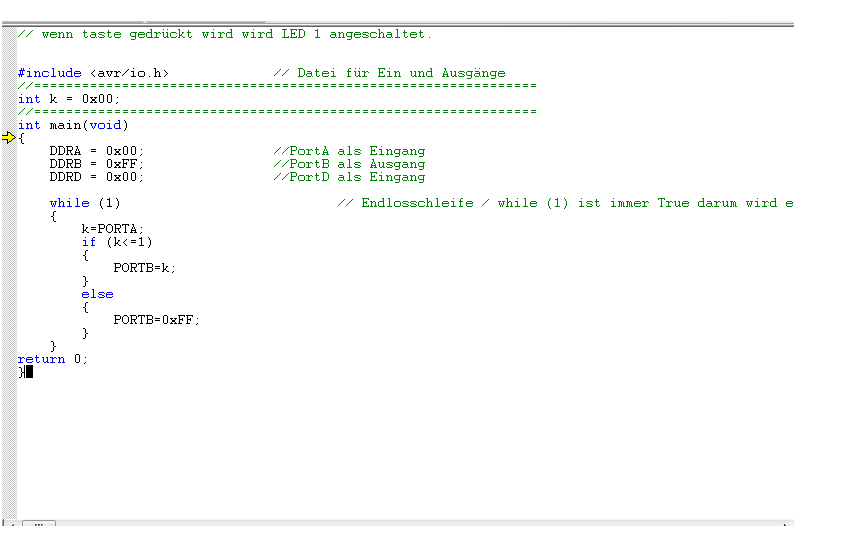Click the horizontal scrollbar thumb at bottom

(x=39, y=523)
